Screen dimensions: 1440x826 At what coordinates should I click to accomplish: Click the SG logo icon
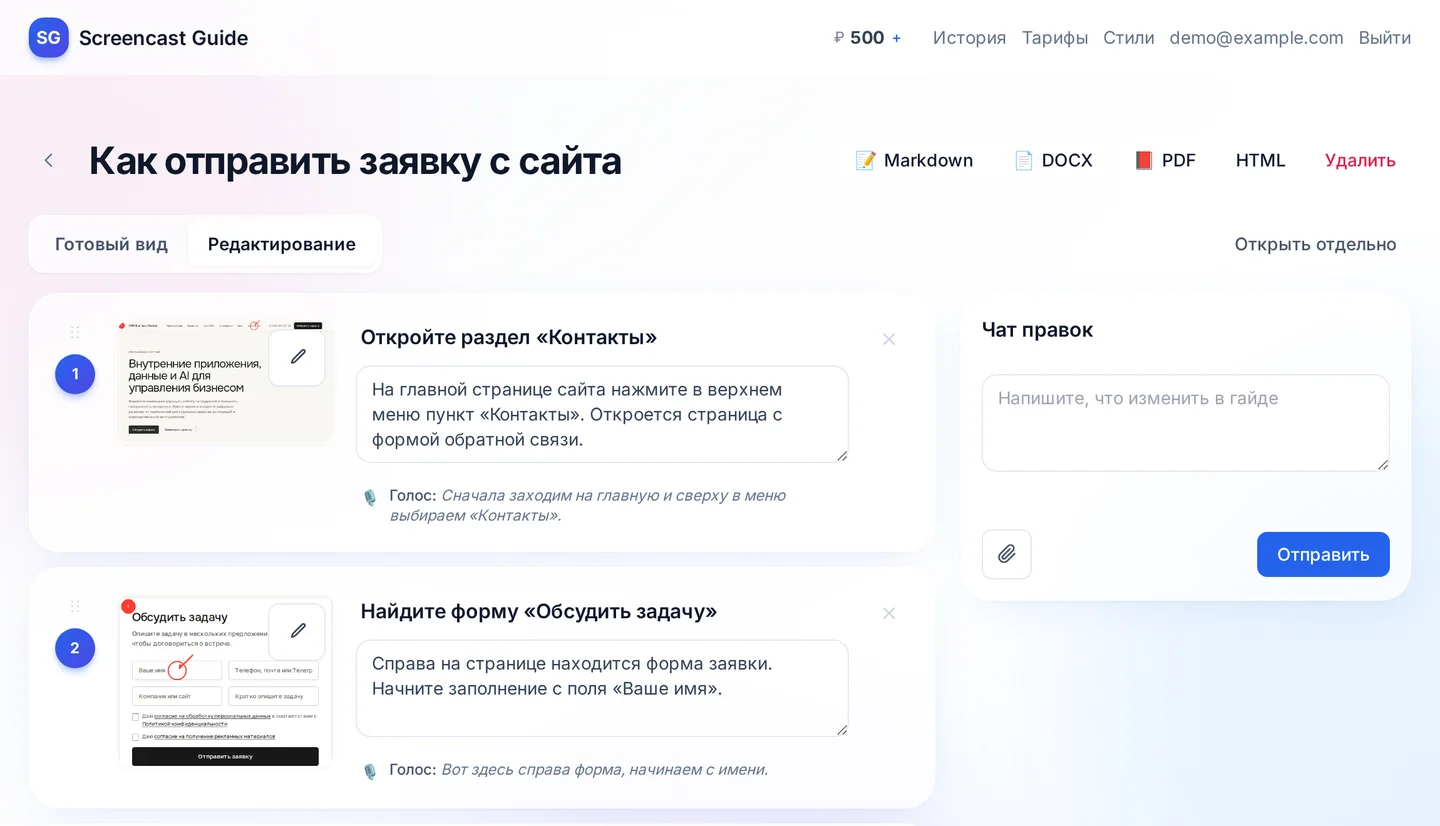48,38
